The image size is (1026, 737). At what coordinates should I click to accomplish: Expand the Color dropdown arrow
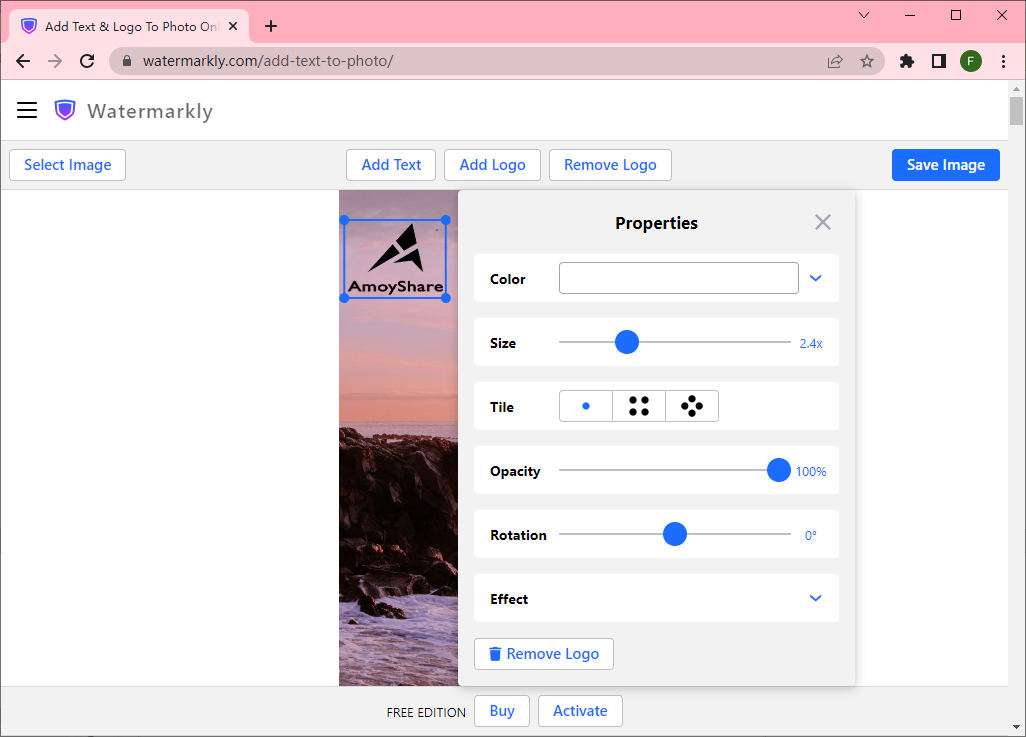815,278
